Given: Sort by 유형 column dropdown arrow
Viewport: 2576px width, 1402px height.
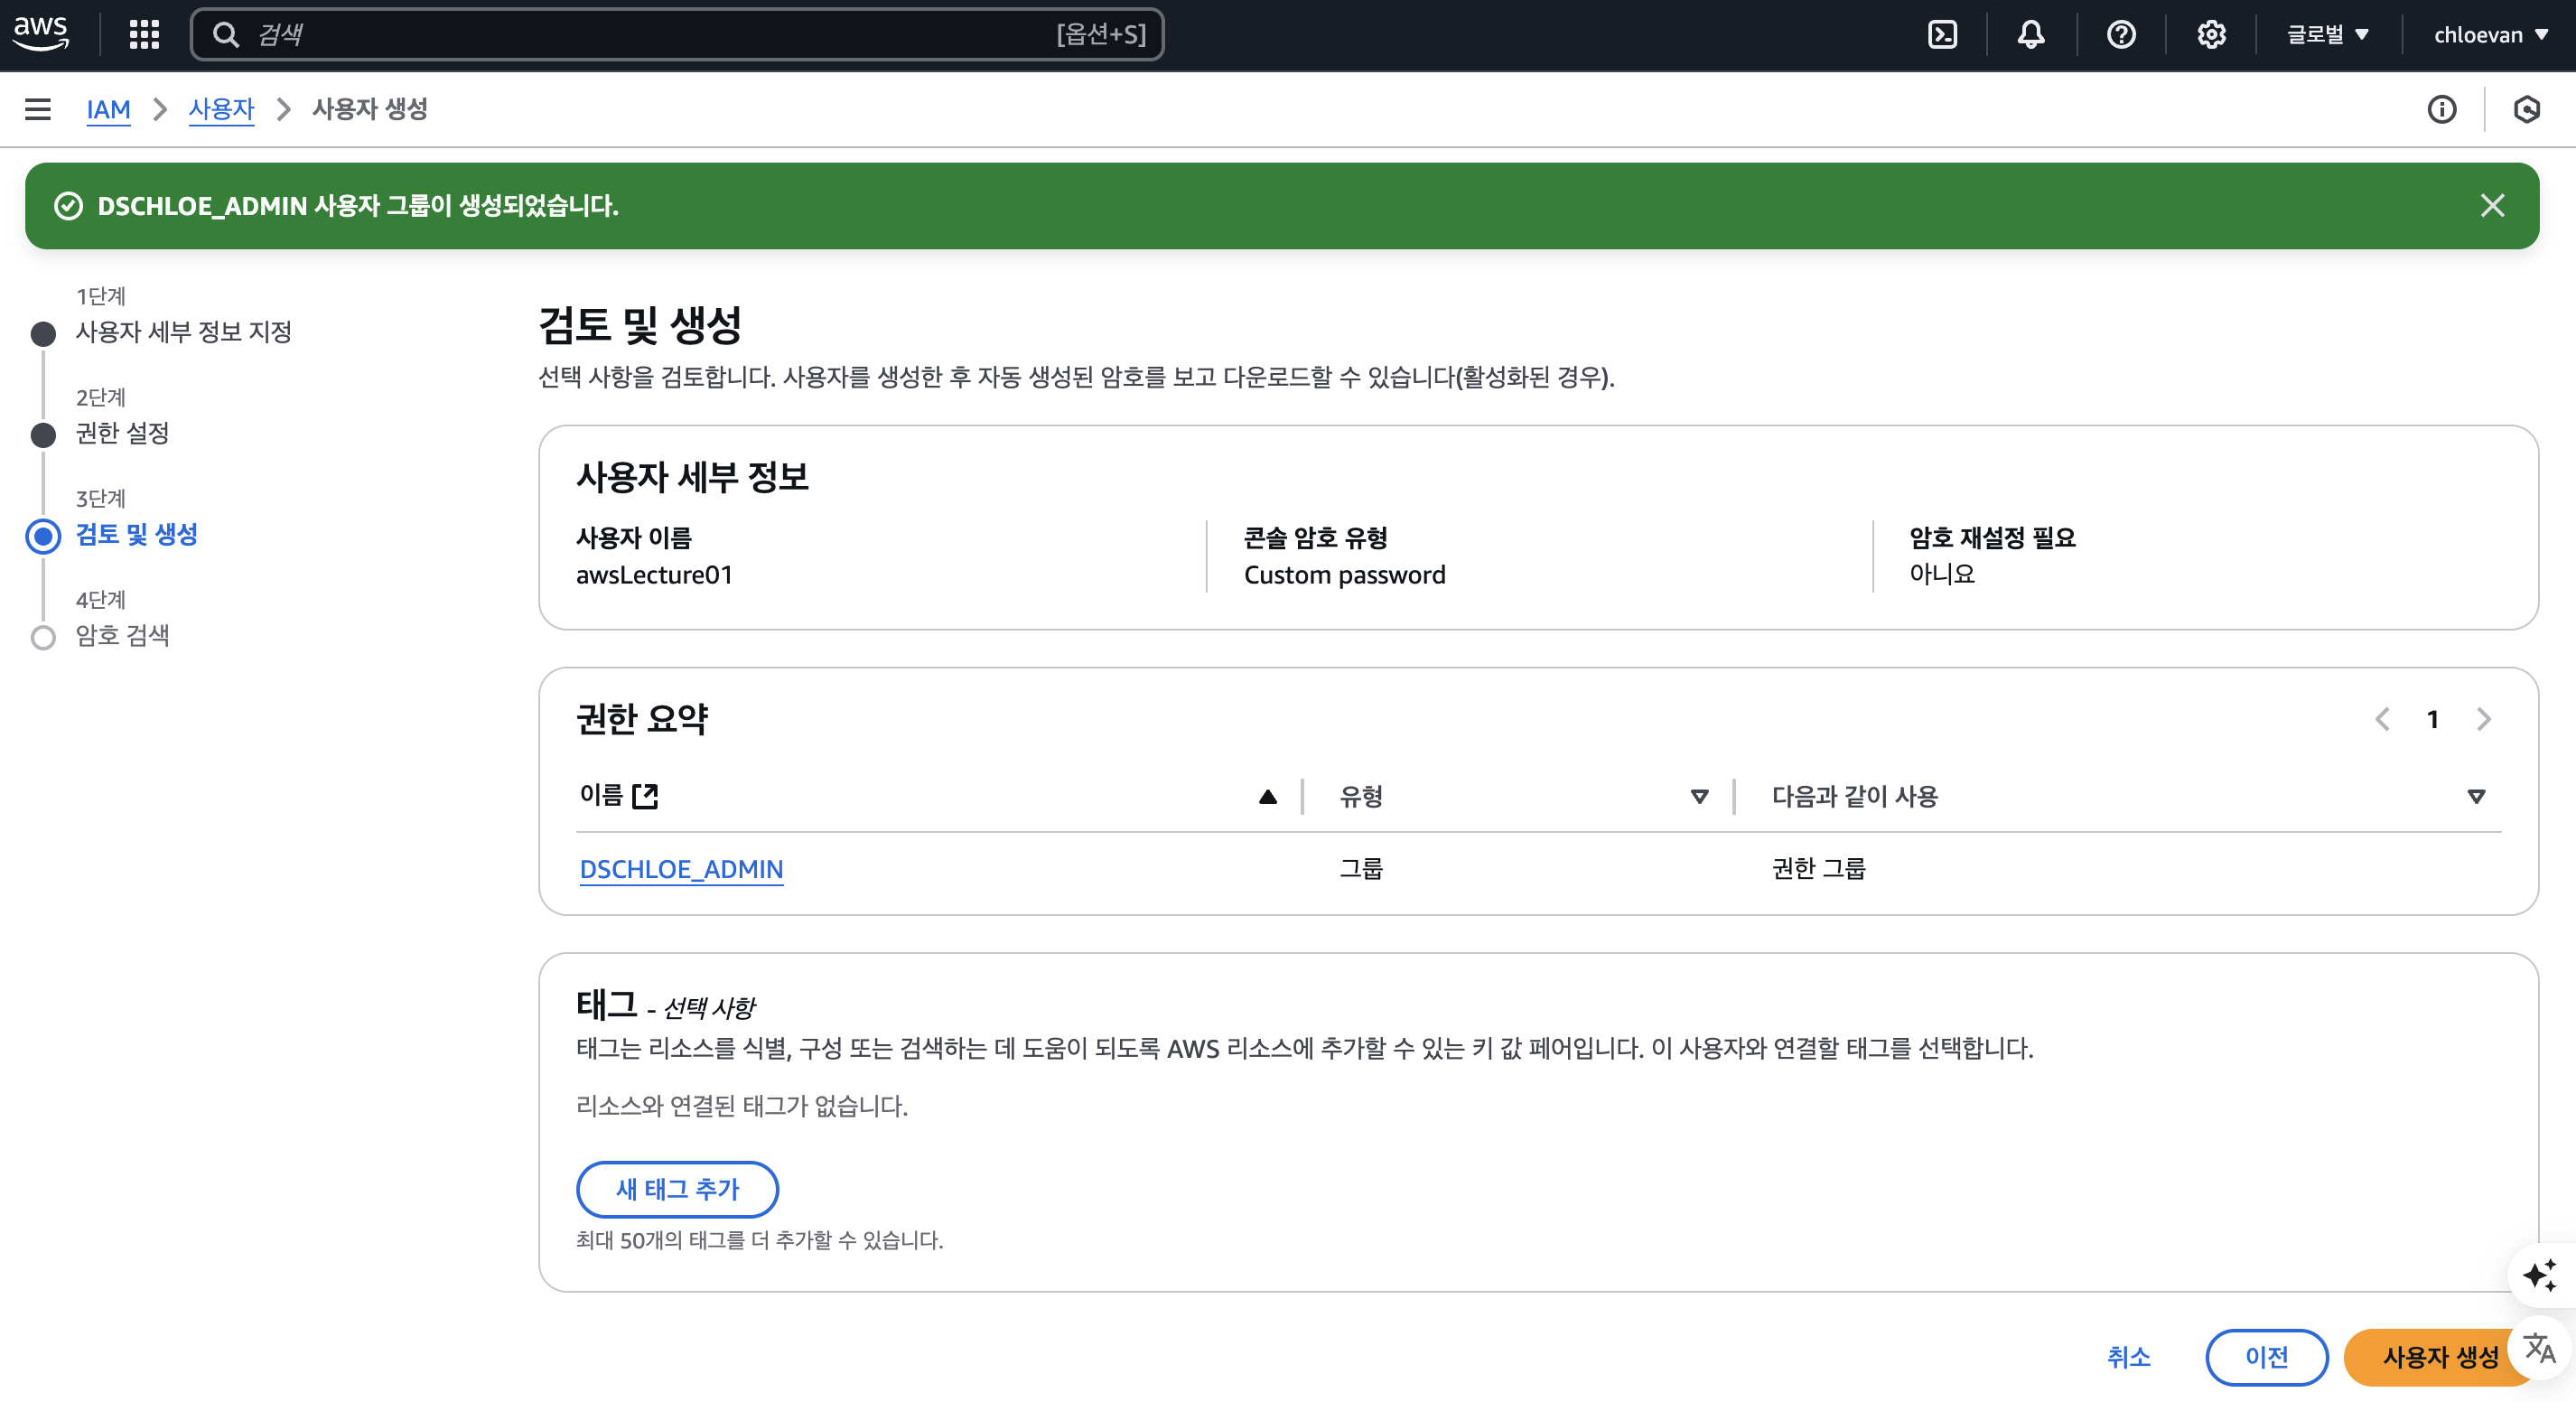Looking at the screenshot, I should coord(1698,797).
